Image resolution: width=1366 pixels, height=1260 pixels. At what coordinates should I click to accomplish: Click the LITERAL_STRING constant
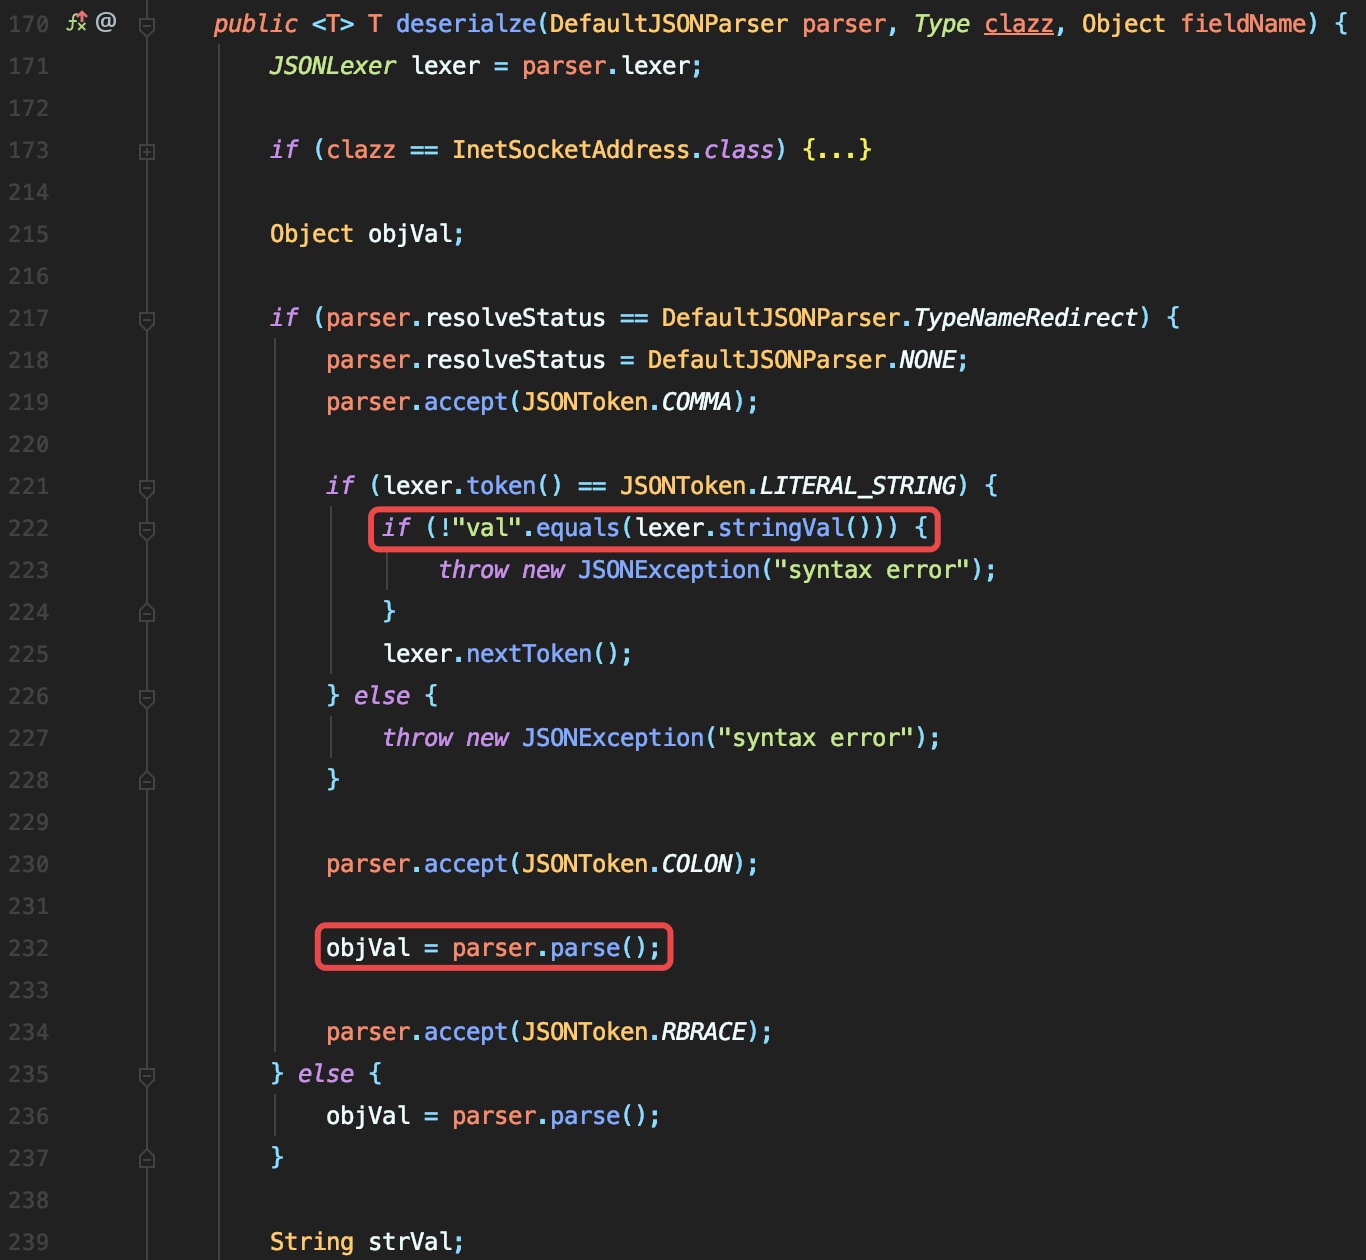(x=858, y=486)
